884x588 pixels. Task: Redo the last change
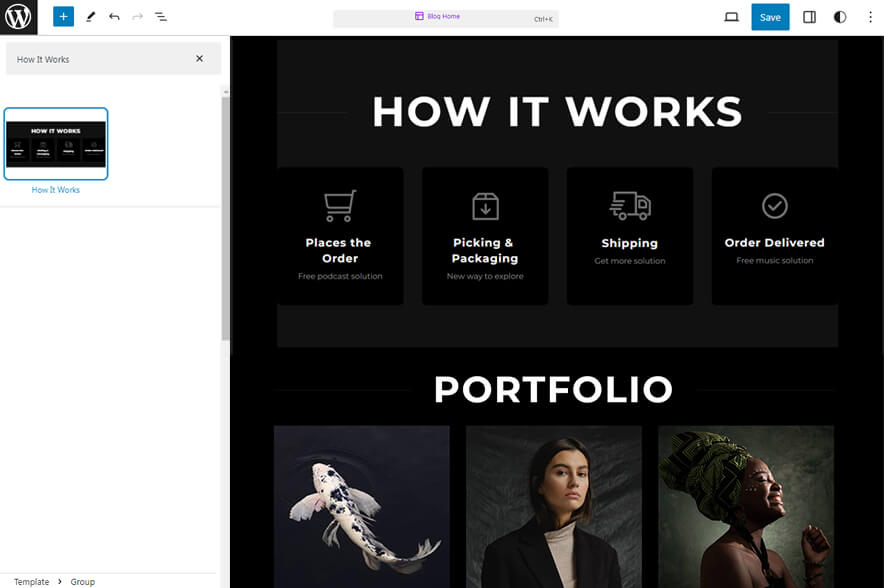point(136,16)
